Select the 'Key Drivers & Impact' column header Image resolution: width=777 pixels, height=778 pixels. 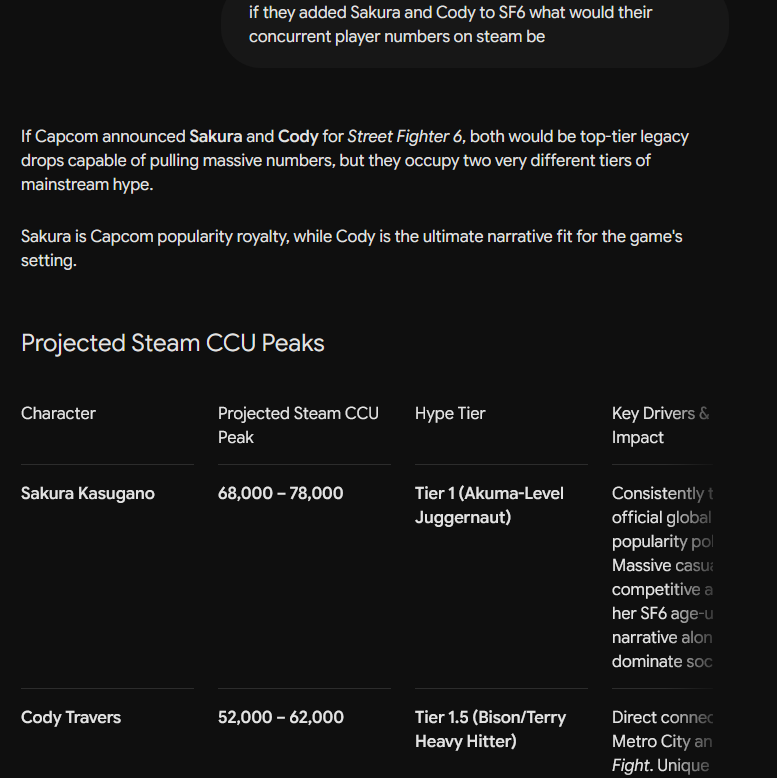[661, 425]
